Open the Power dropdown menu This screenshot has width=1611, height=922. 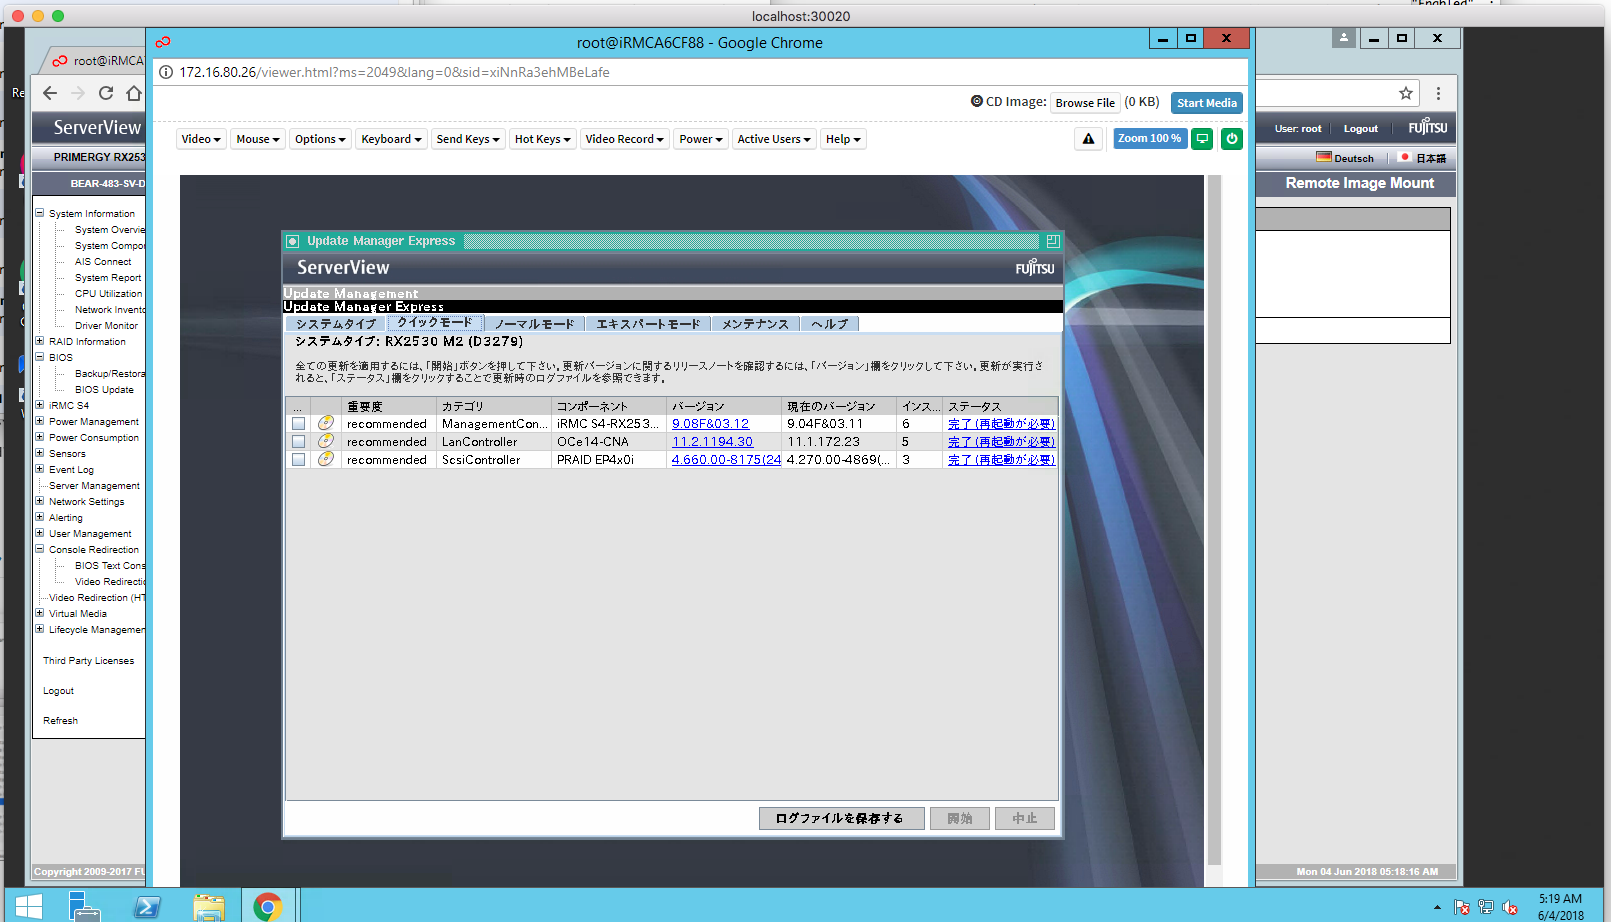(701, 139)
